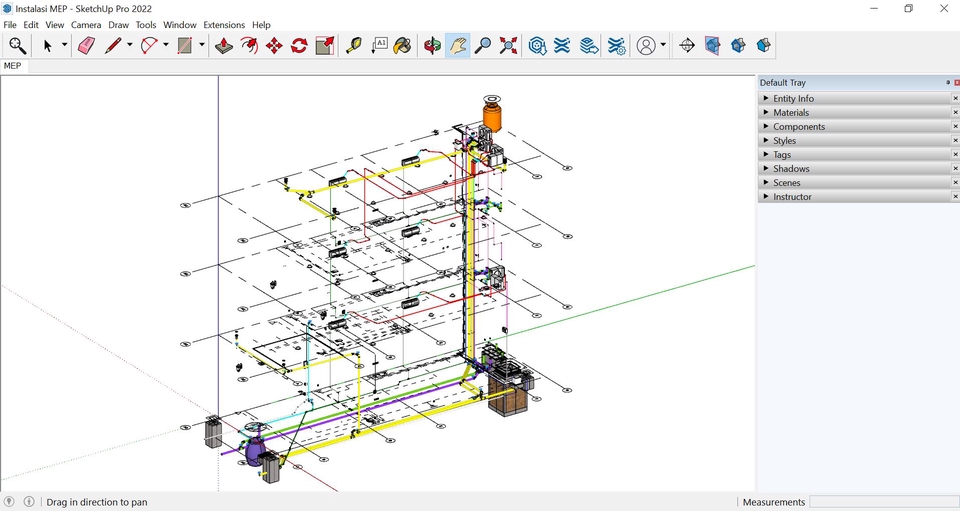Activate the Rotate tool
960x511 pixels.
tap(299, 45)
